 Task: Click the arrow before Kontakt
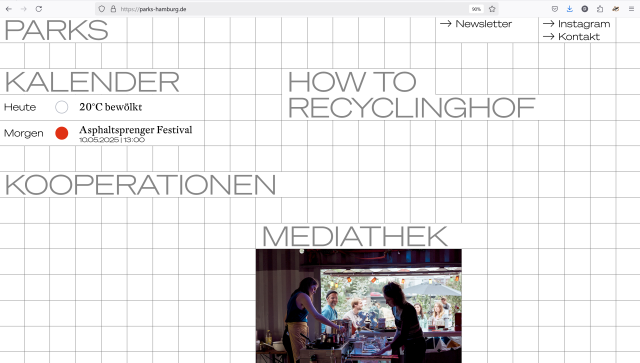549,37
